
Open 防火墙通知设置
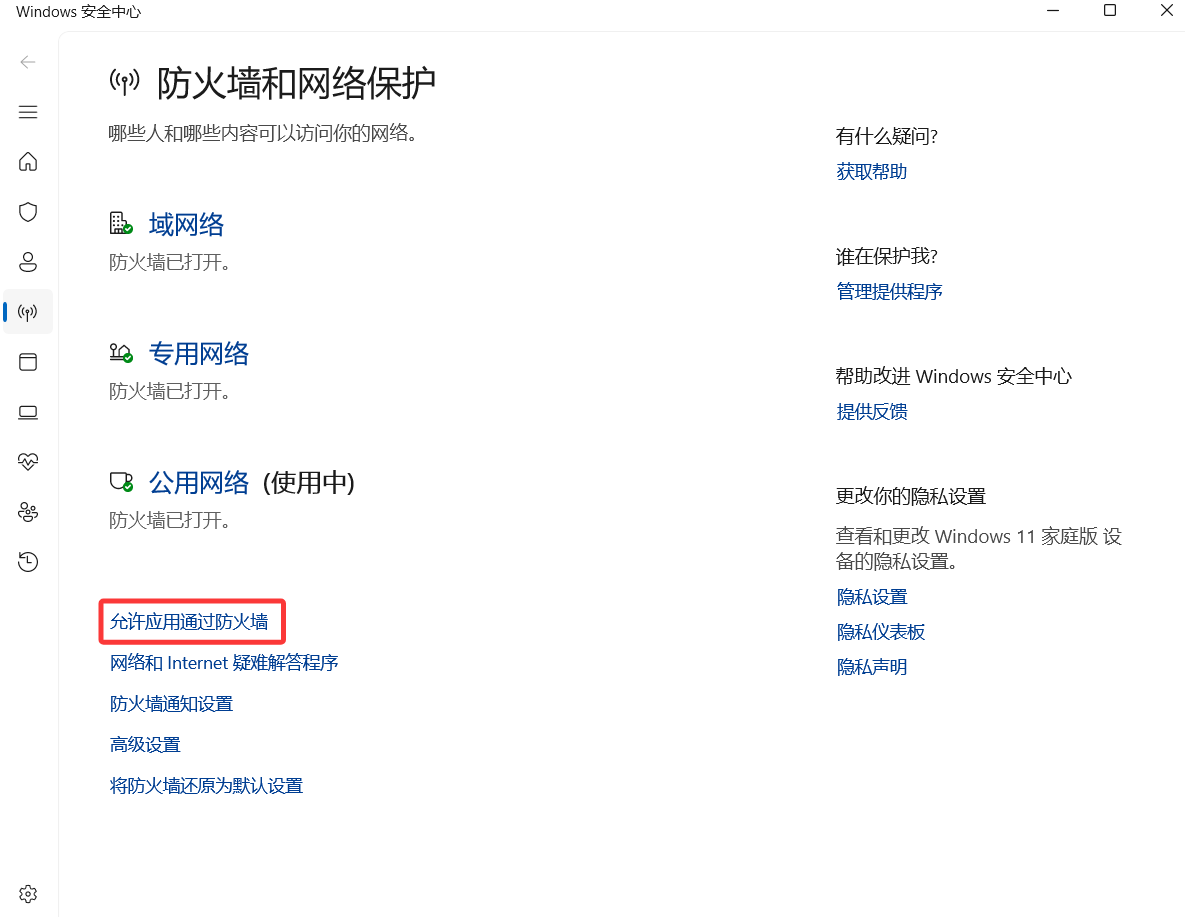[x=172, y=704]
